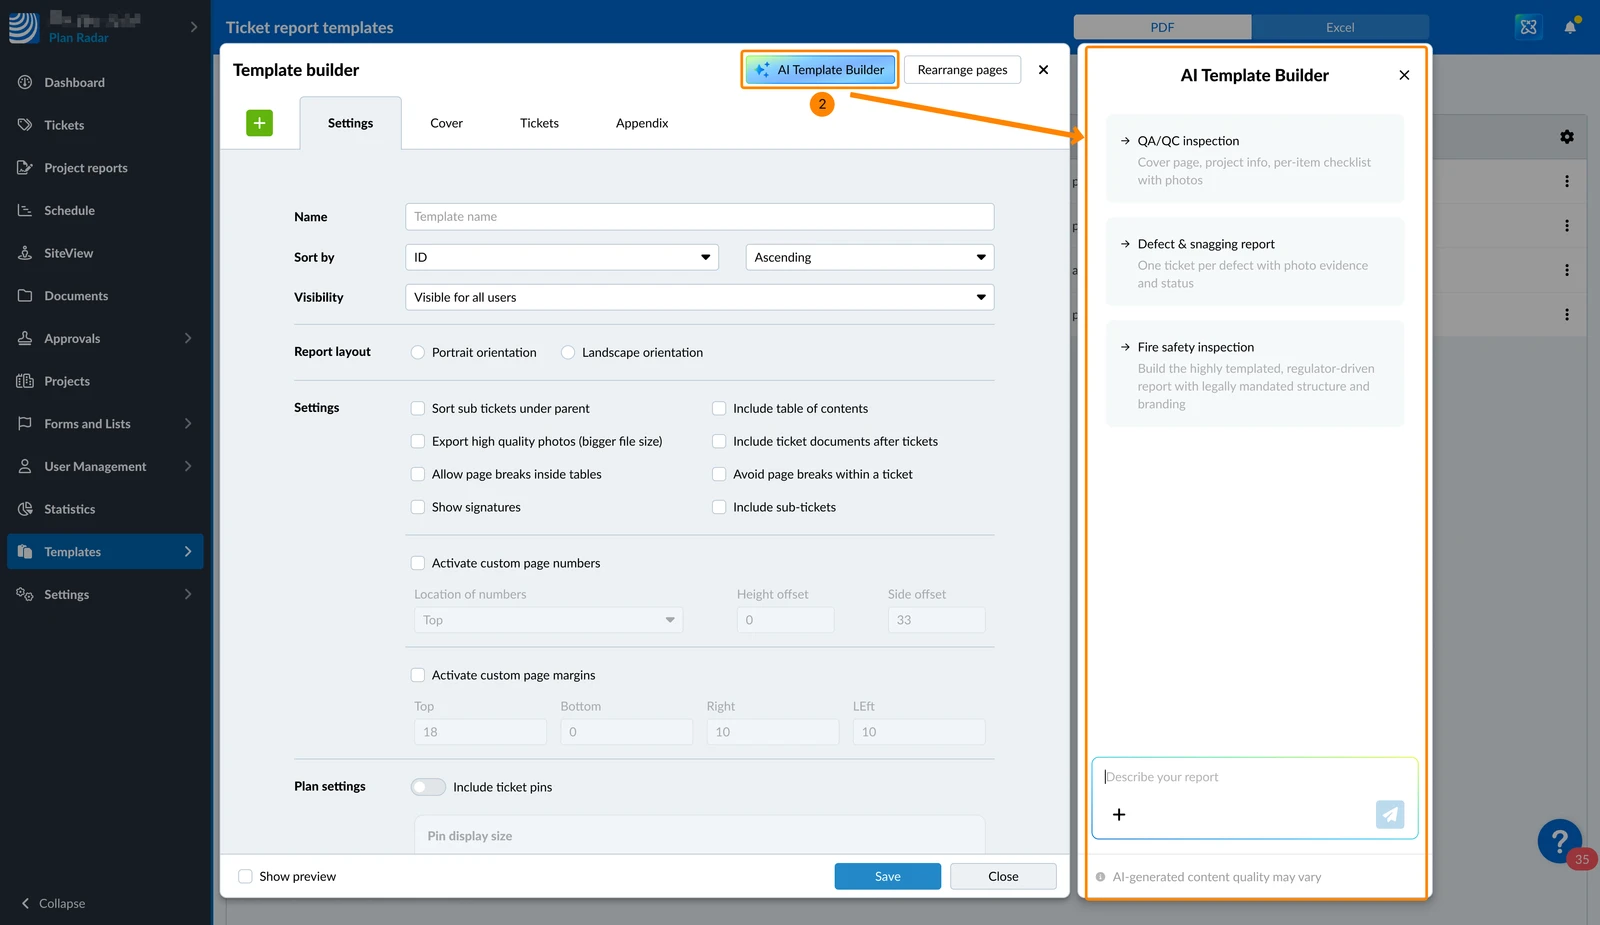
Task: Open the help question mark bubble
Action: point(1560,842)
